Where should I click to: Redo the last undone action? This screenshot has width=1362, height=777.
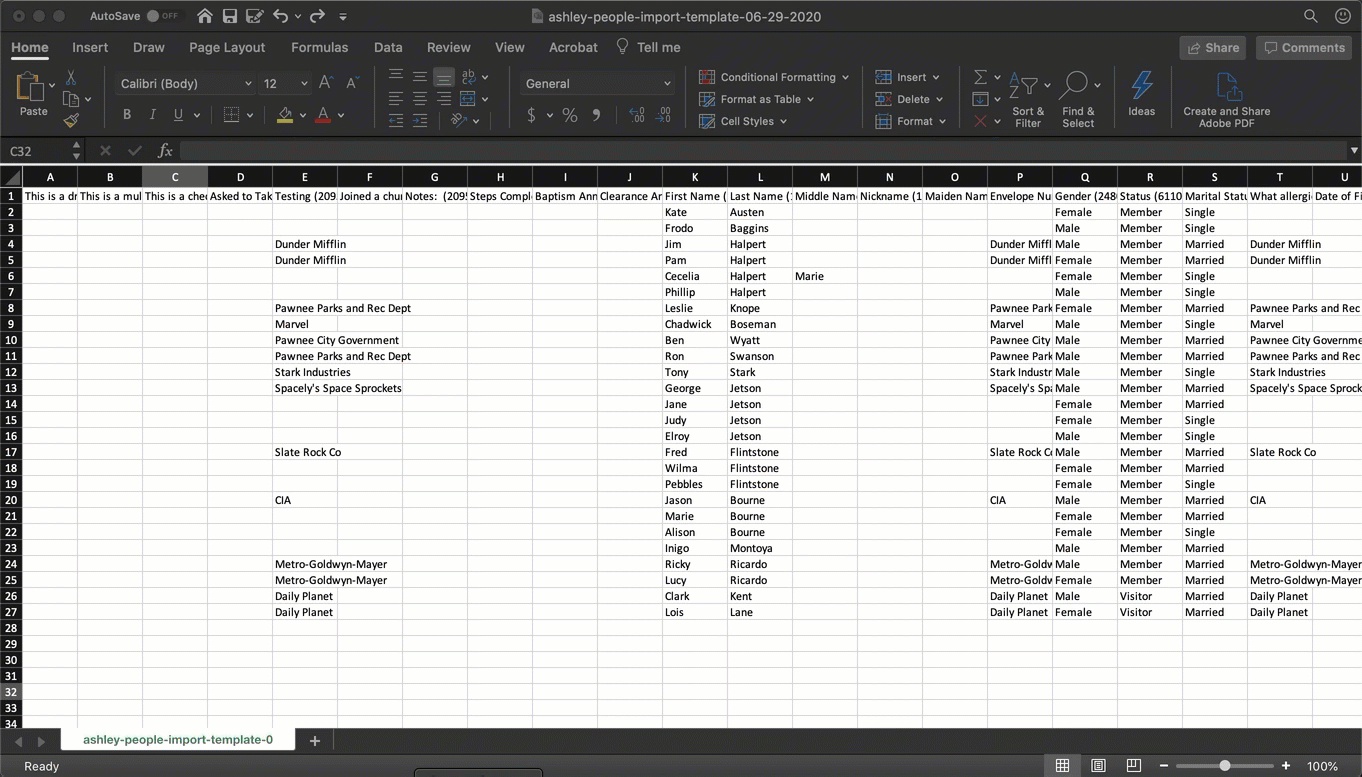(317, 16)
